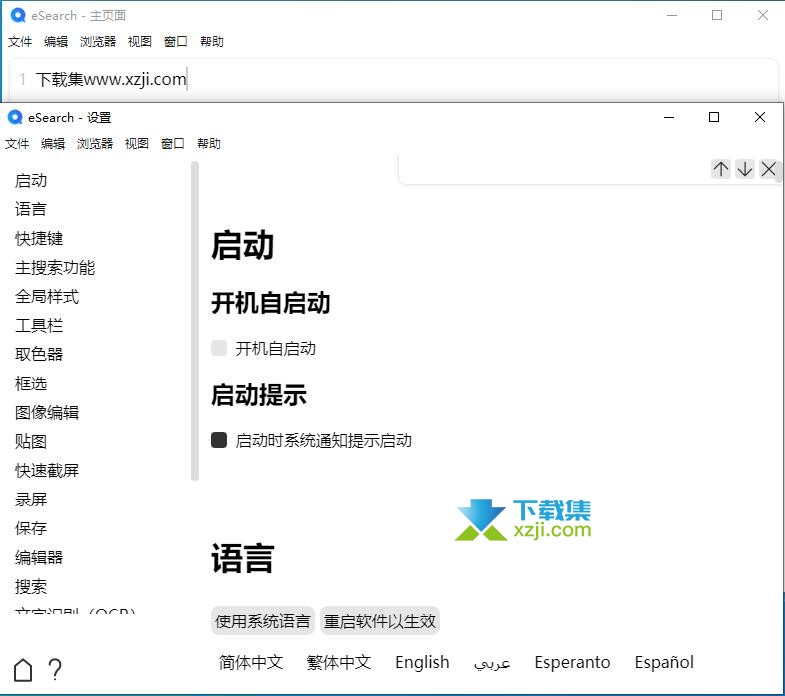Enable the 开机自启动 checkbox
The height and width of the screenshot is (696, 785).
pyautogui.click(x=219, y=348)
